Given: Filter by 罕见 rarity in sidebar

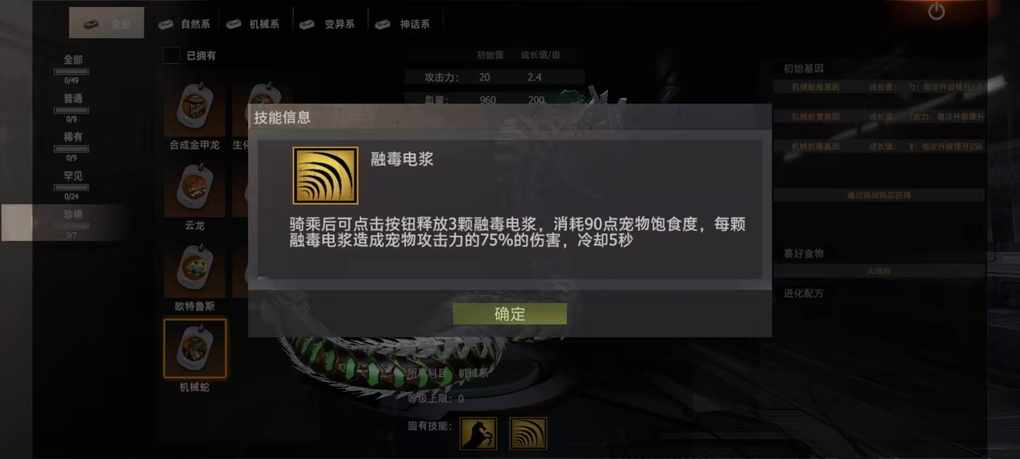Looking at the screenshot, I should coord(72,184).
